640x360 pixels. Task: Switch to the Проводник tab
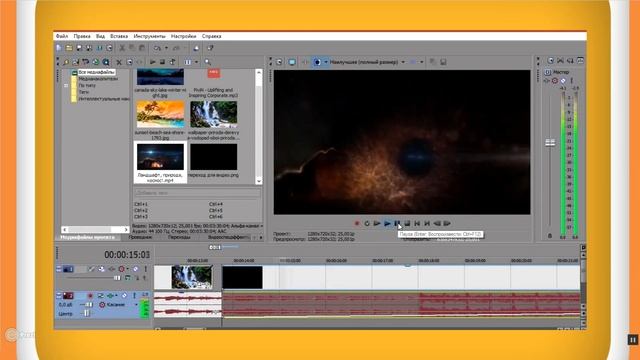(x=140, y=237)
